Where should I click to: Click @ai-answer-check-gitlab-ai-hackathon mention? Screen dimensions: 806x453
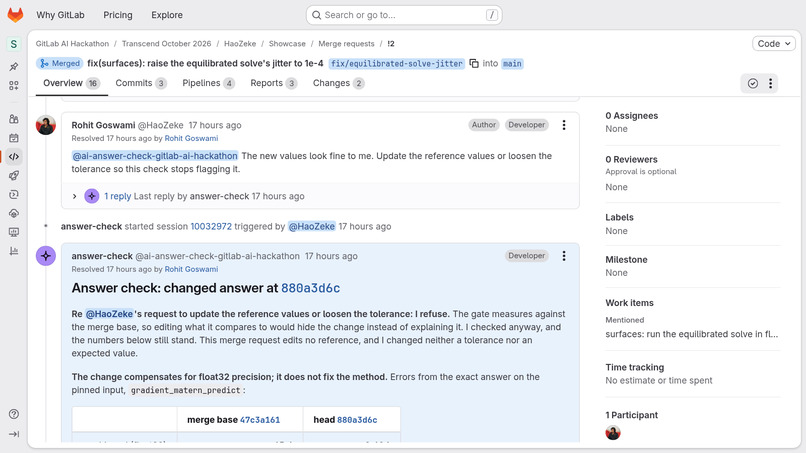[x=155, y=156]
